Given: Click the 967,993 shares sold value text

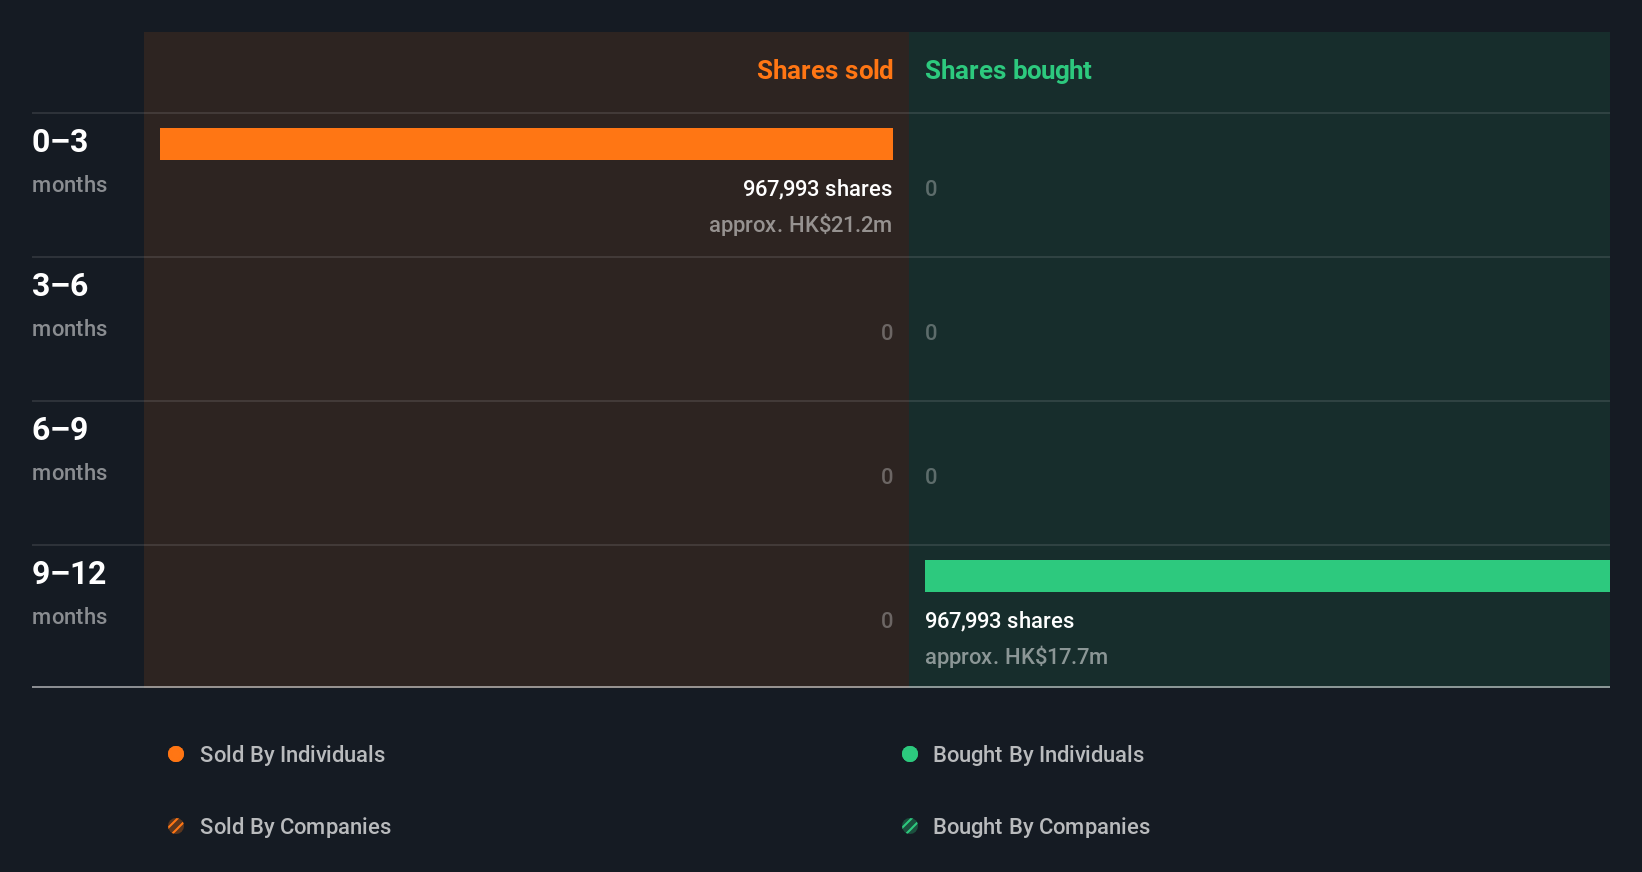Looking at the screenshot, I should 817,188.
